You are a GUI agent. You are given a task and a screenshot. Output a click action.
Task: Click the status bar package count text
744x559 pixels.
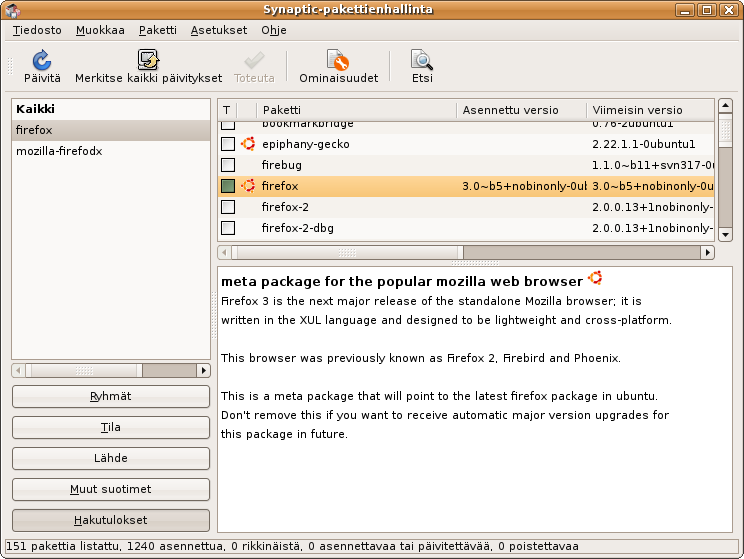[292, 546]
